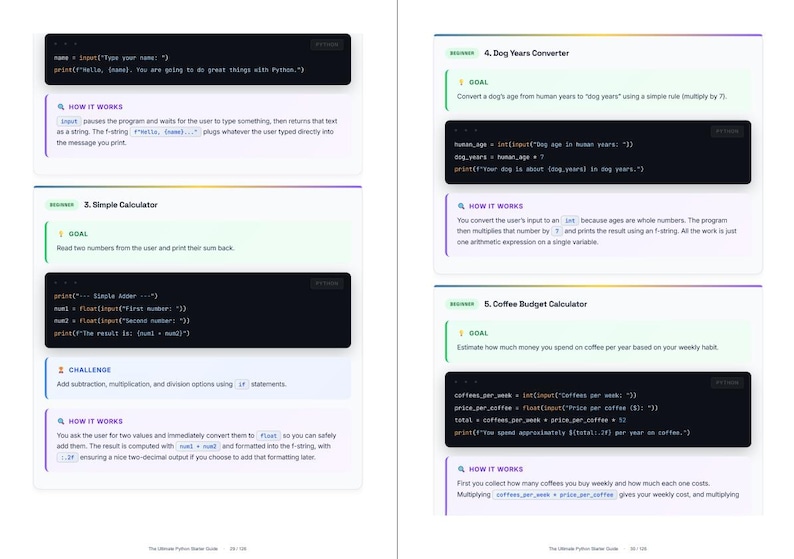Screen dimensions: 794x559
Task: Click the code line print("--- Simple Adder ---")
Action: point(106,296)
